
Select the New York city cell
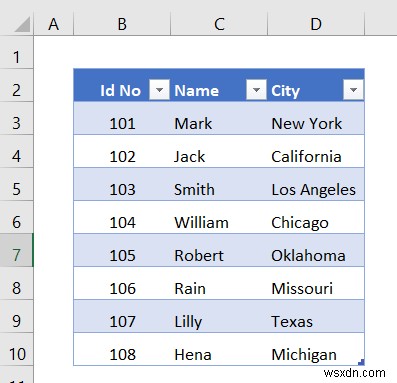pos(316,118)
